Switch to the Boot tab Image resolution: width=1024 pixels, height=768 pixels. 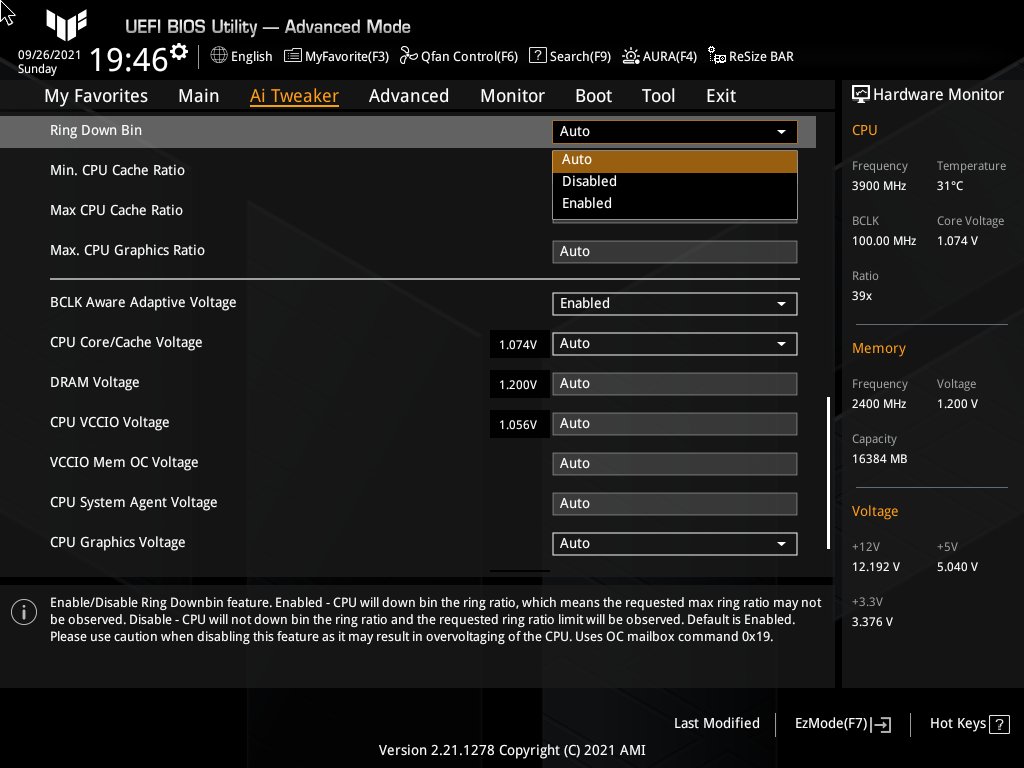[593, 95]
